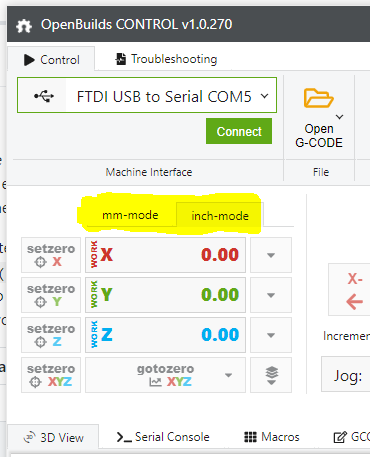Click the green Connect button

click(x=239, y=131)
